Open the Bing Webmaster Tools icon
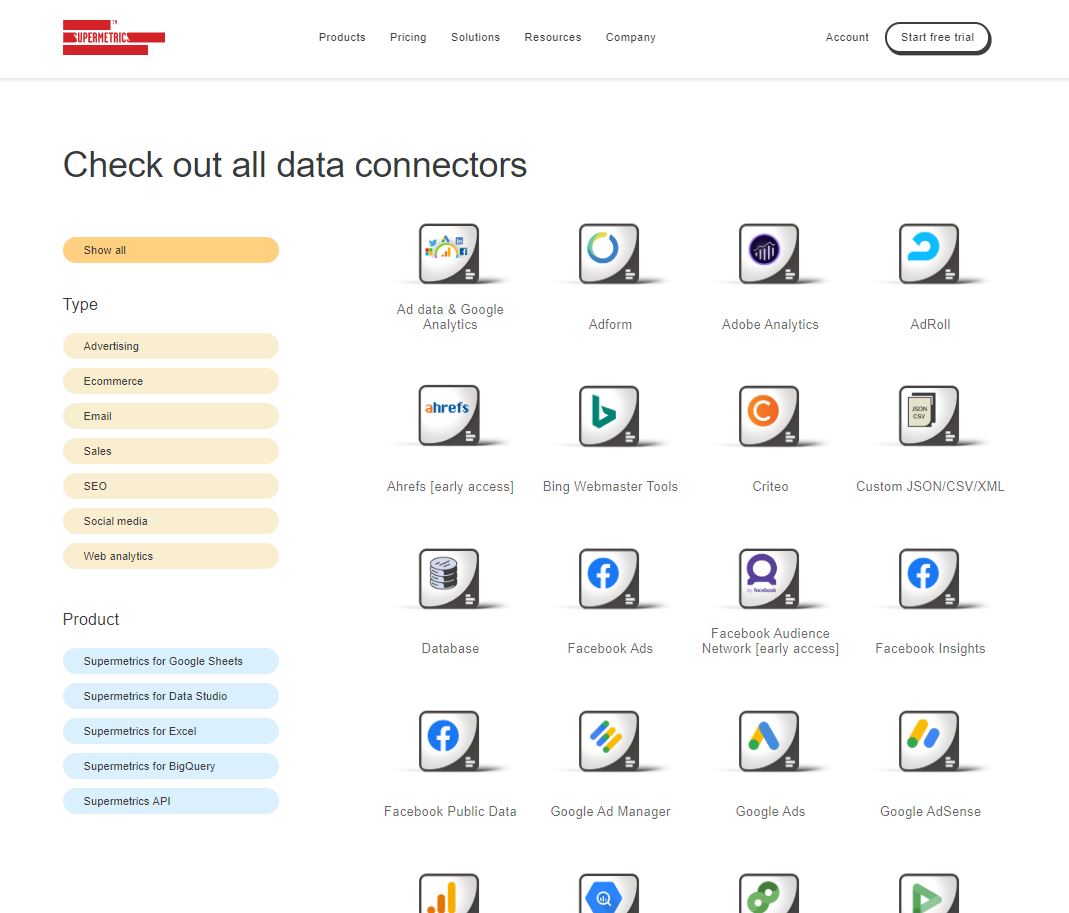This screenshot has height=913, width=1069. [609, 415]
